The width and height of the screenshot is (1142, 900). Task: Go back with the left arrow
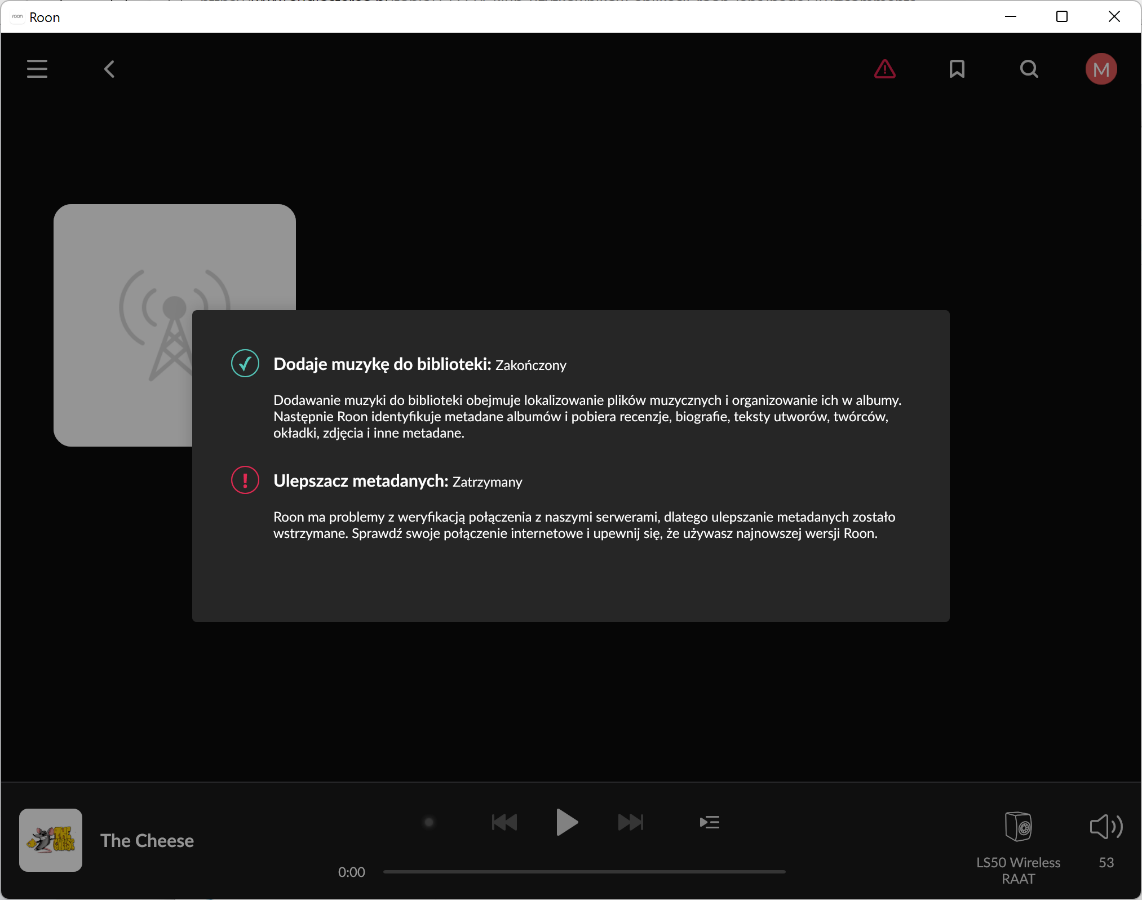coord(109,69)
